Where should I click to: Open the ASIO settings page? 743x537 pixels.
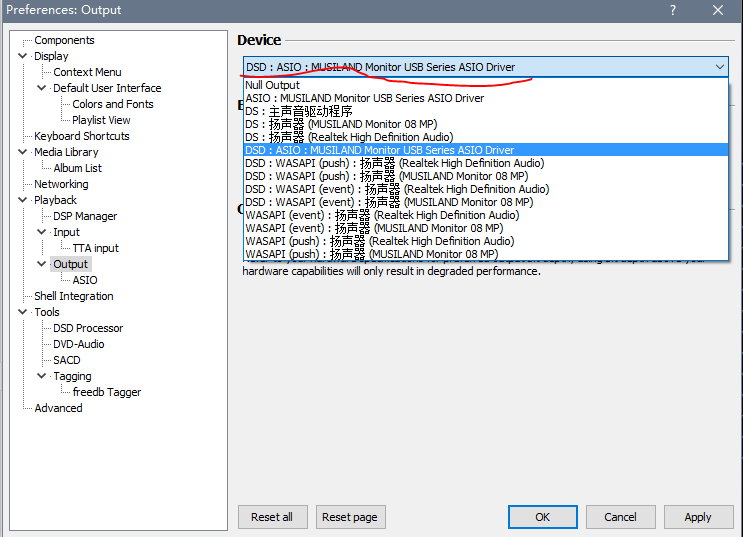click(x=85, y=280)
